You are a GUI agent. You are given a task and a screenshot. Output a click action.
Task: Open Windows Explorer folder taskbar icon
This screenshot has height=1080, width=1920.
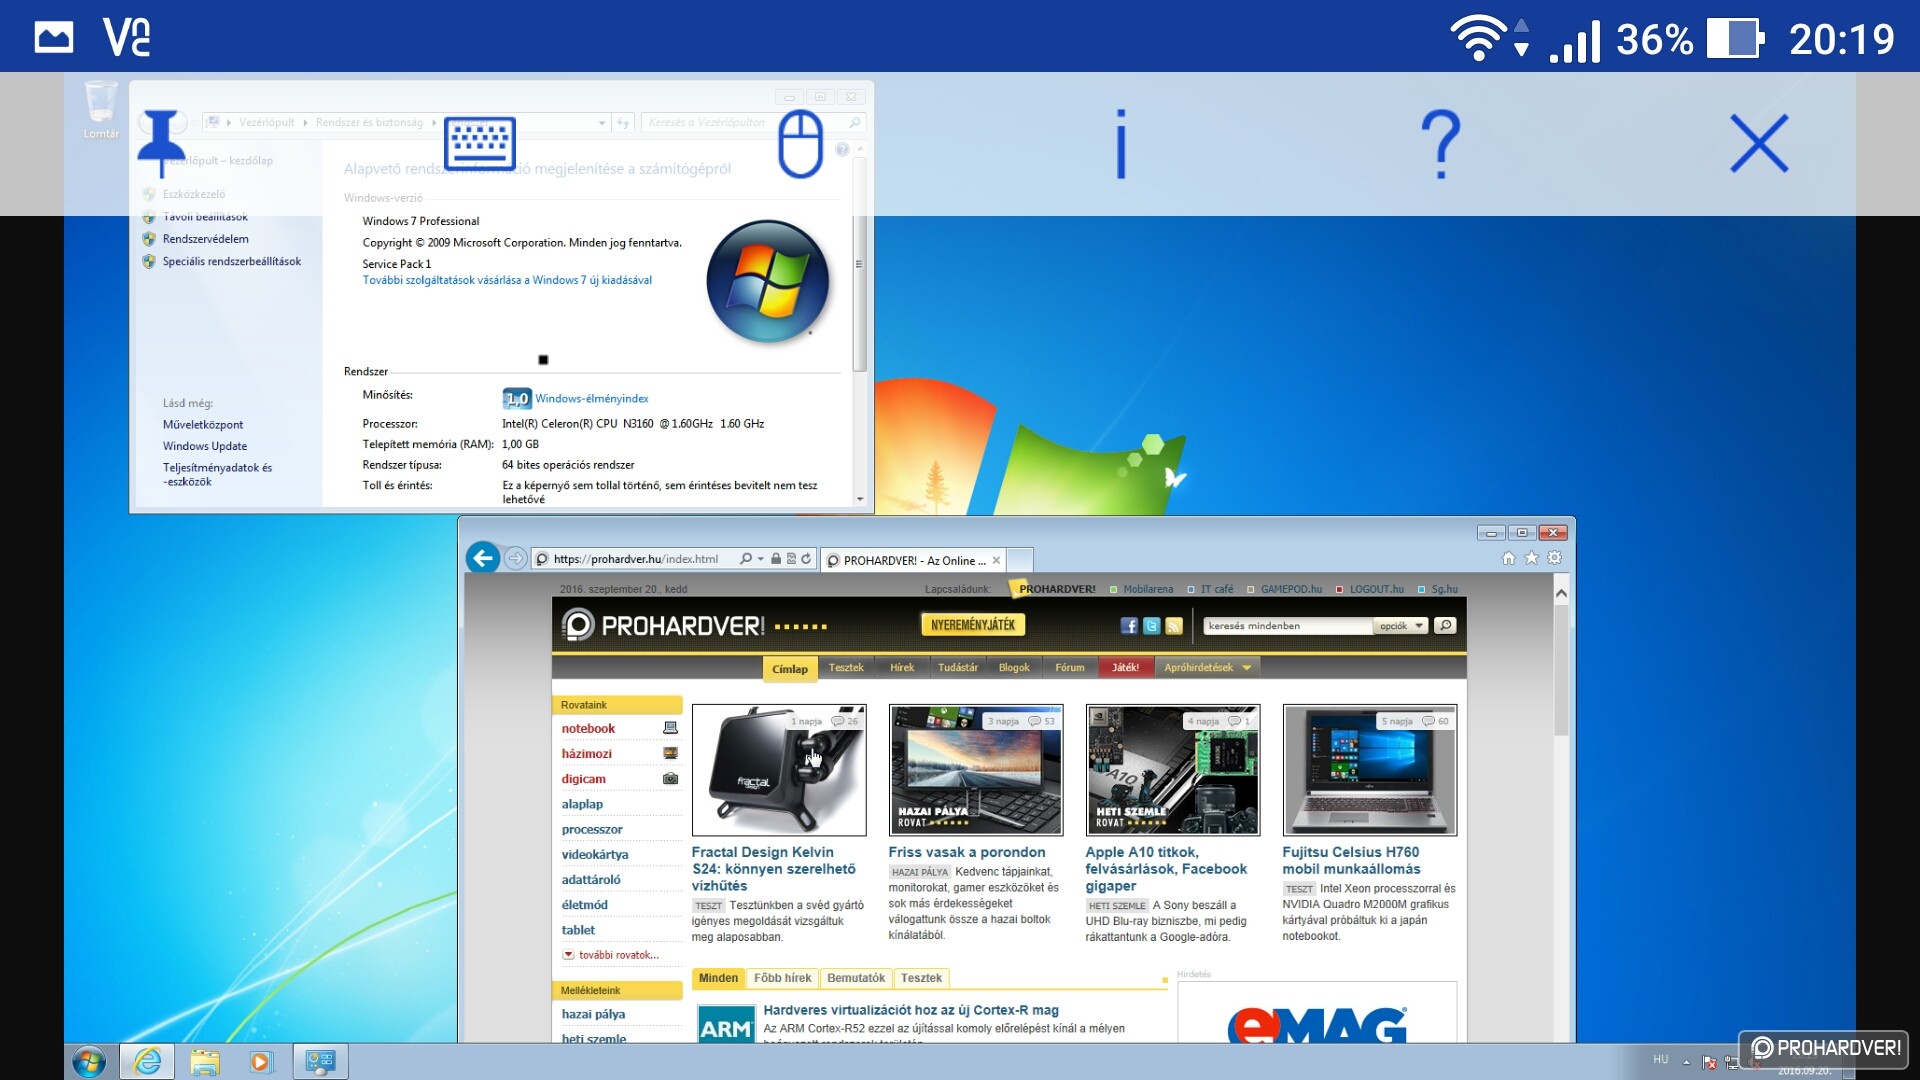point(204,1061)
